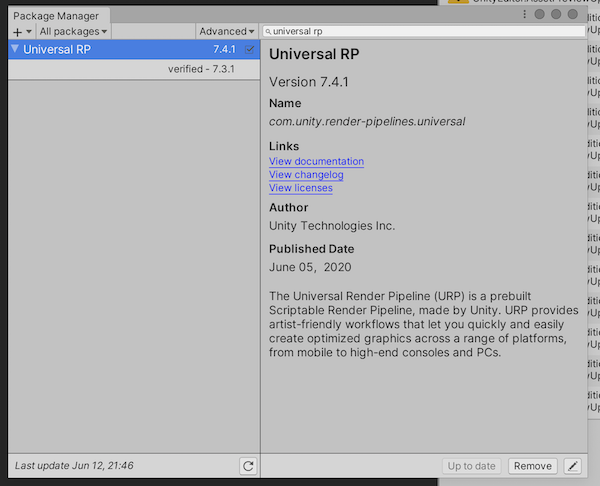Click the search magnifier icon

tap(268, 32)
